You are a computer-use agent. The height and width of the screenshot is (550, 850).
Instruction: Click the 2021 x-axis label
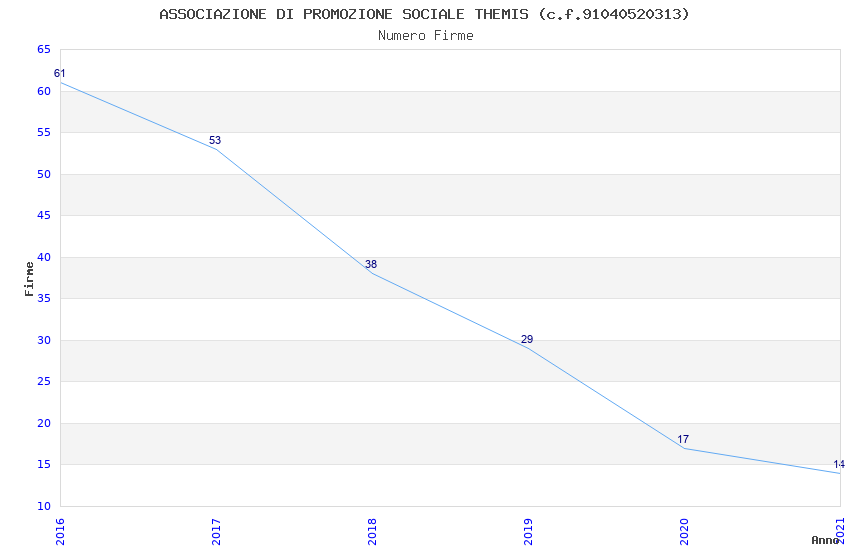(x=841, y=532)
